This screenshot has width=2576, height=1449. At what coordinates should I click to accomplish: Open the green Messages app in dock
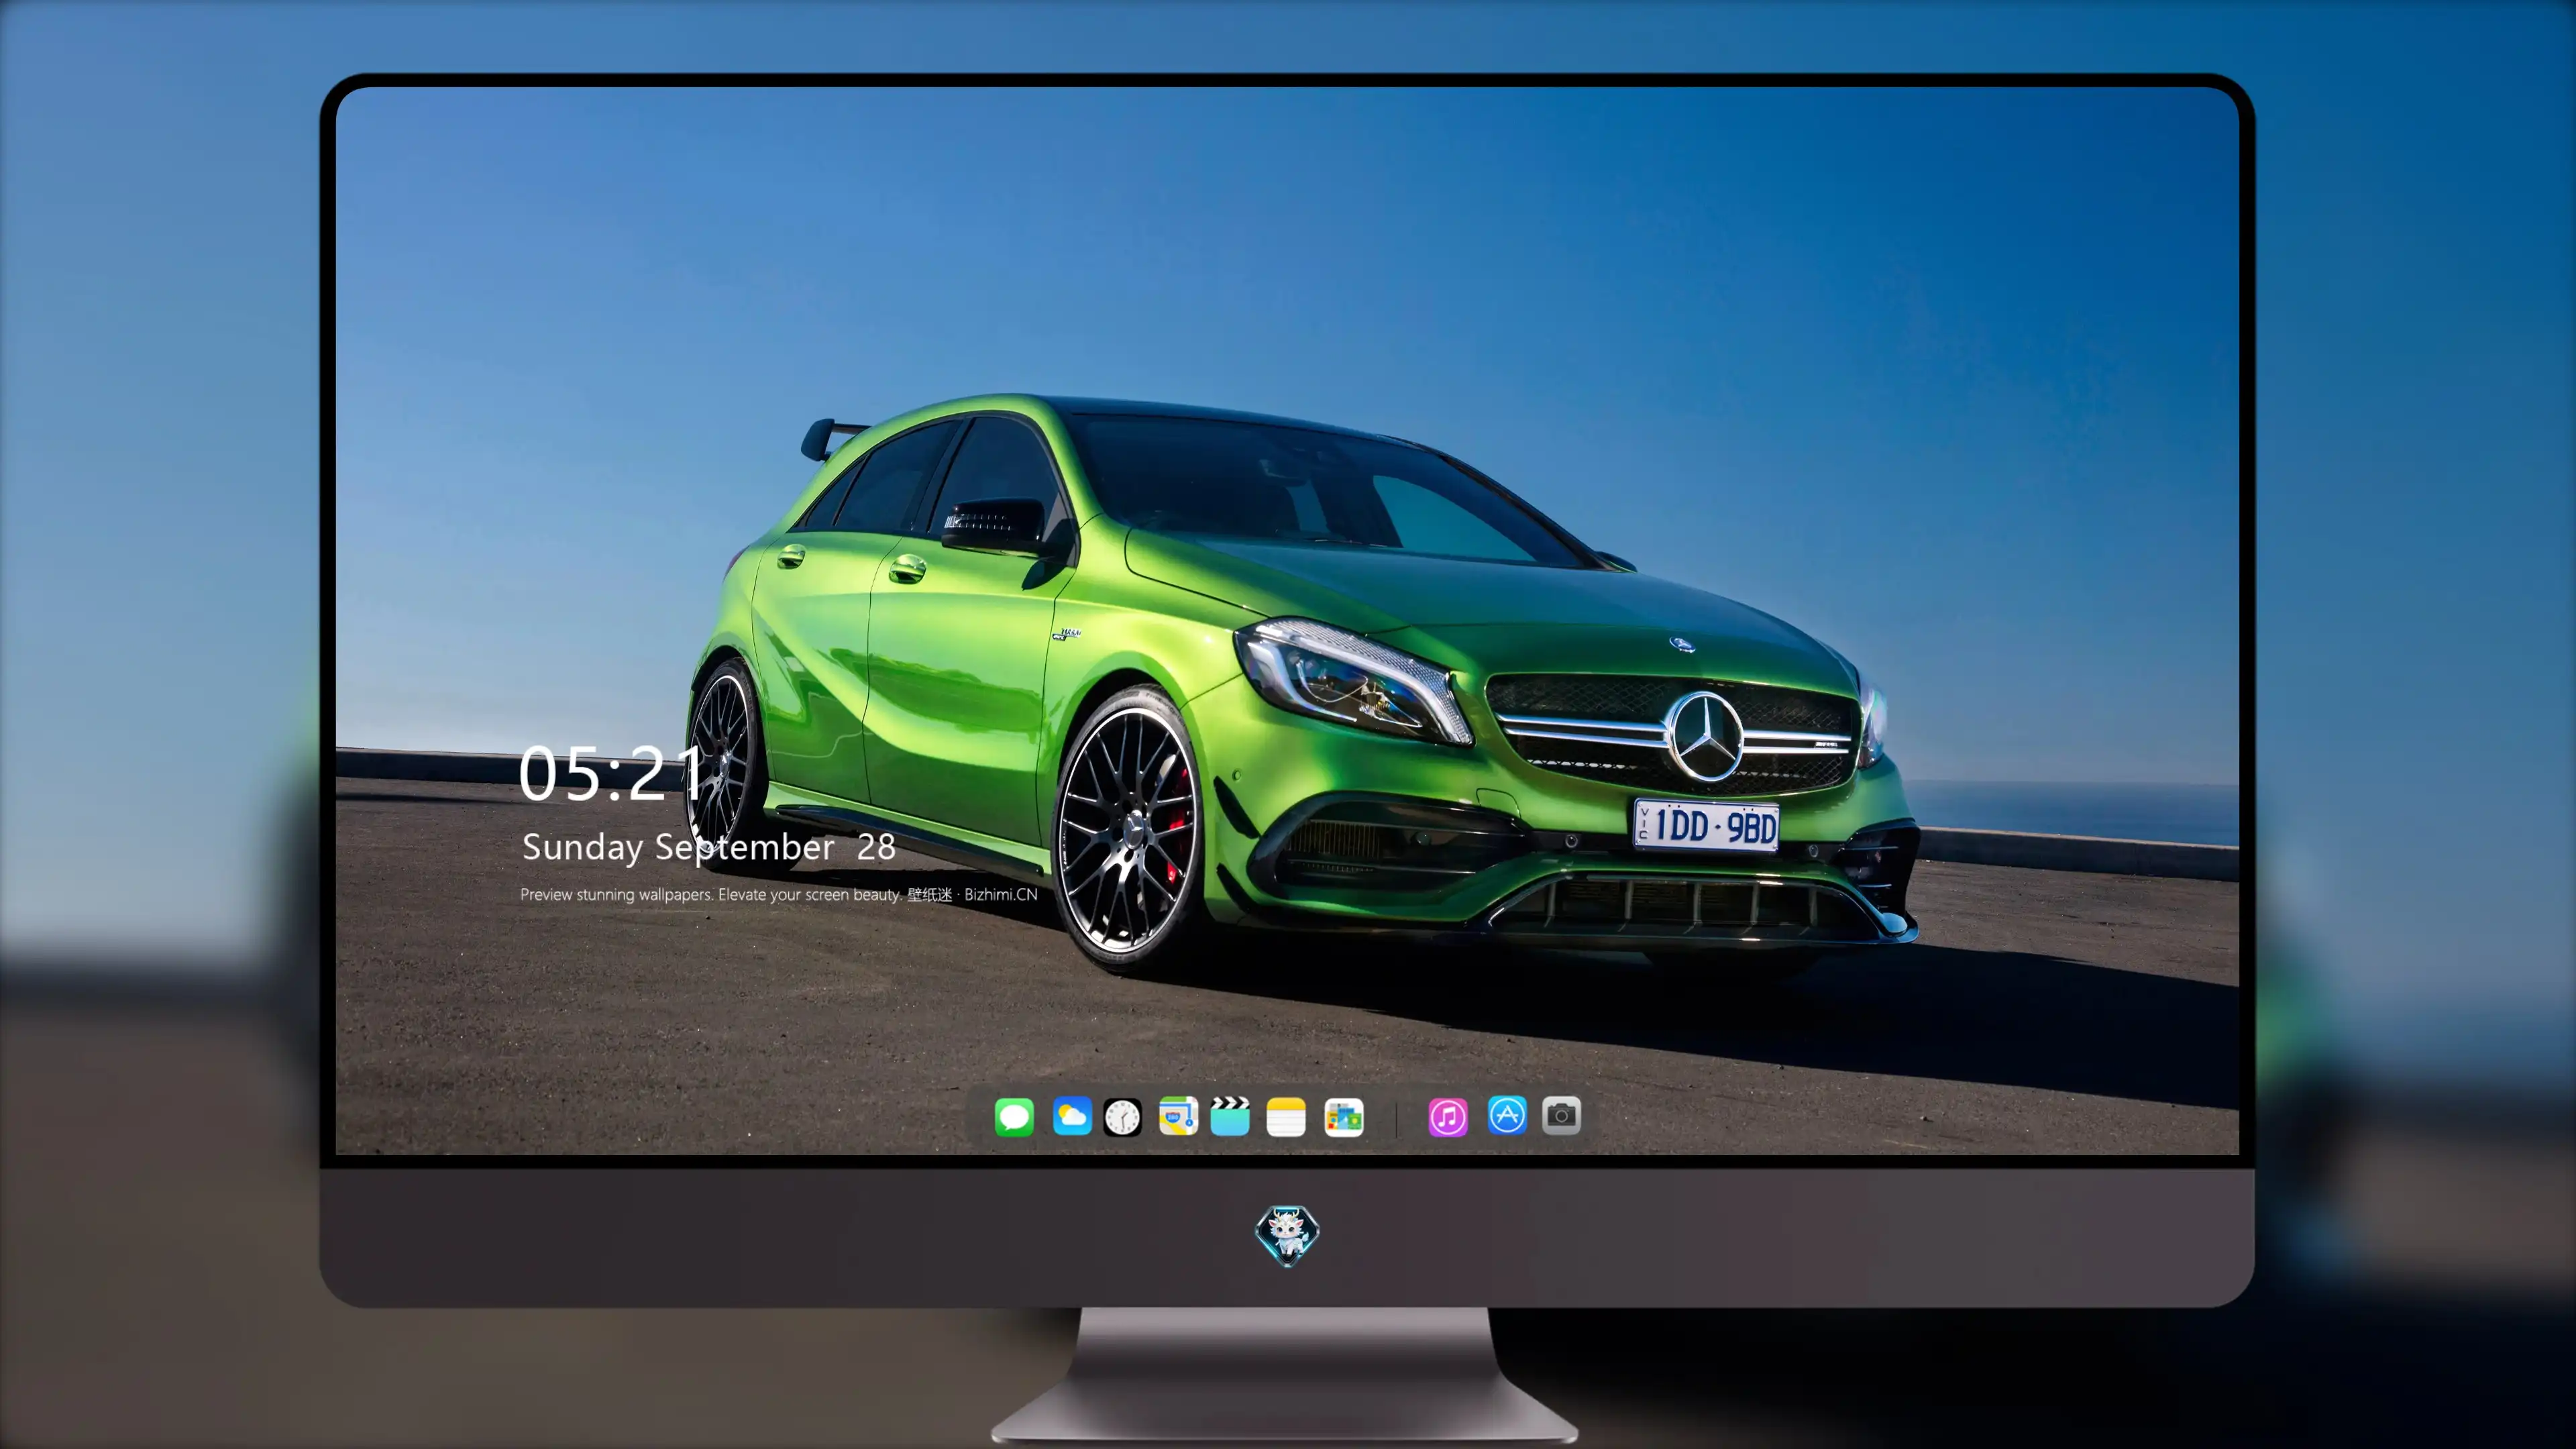(1014, 1116)
